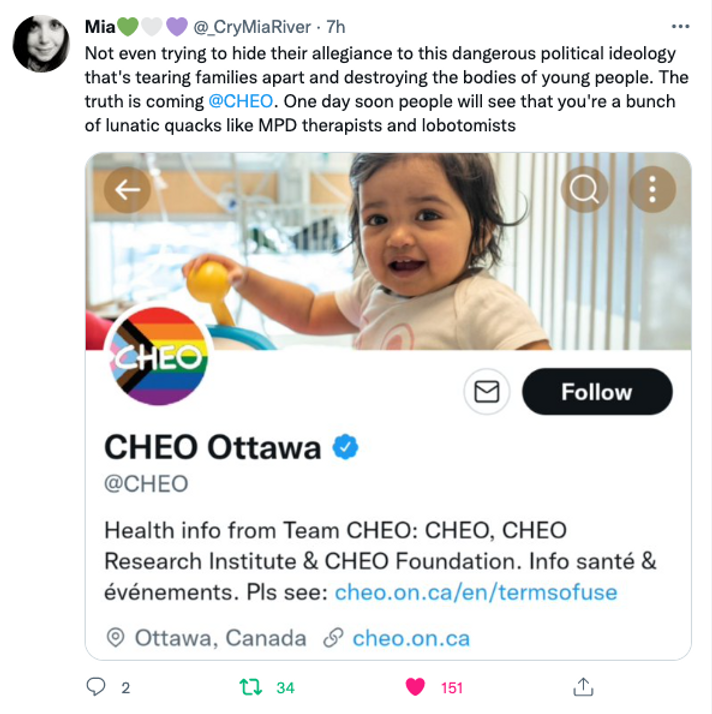Image resolution: width=712 pixels, height=714 pixels.
Task: Open the share tweet icon
Action: 582,687
